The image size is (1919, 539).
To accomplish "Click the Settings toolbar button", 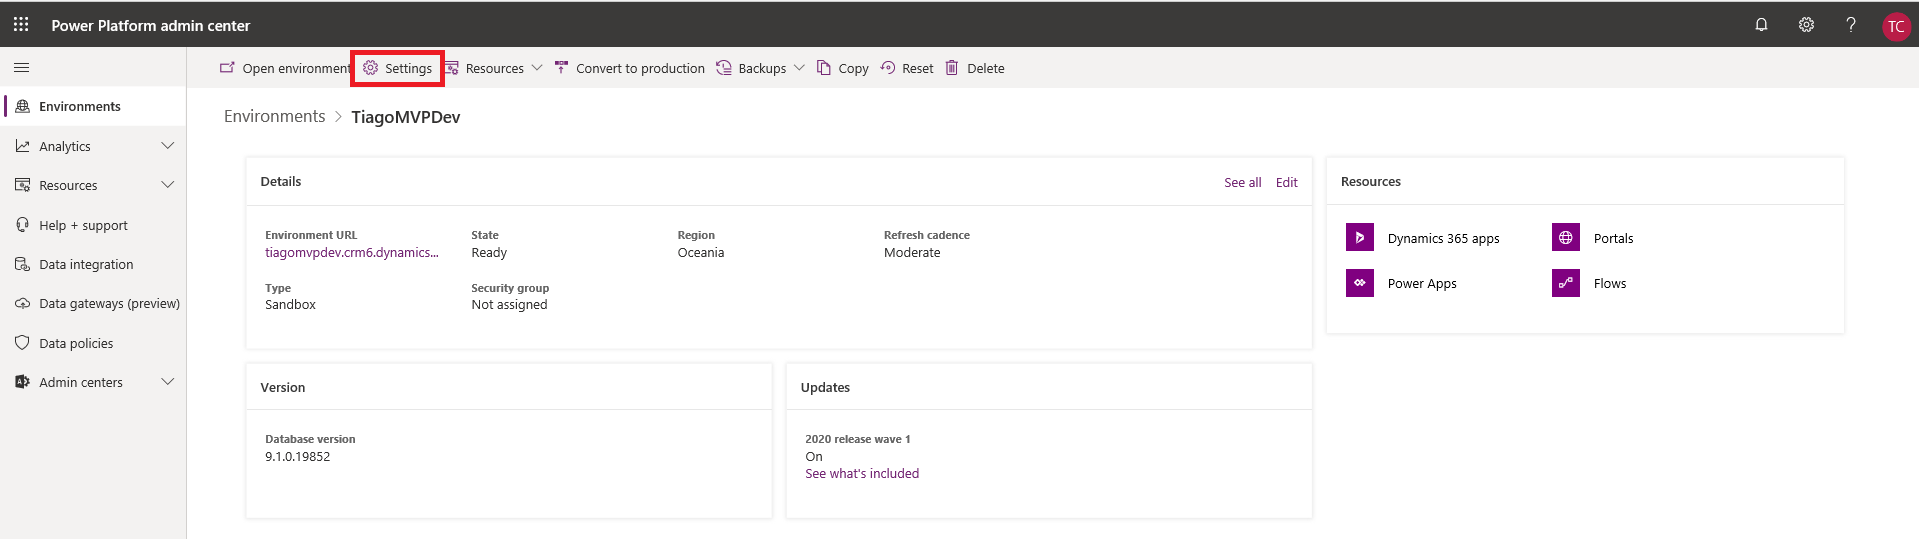I will pos(398,68).
